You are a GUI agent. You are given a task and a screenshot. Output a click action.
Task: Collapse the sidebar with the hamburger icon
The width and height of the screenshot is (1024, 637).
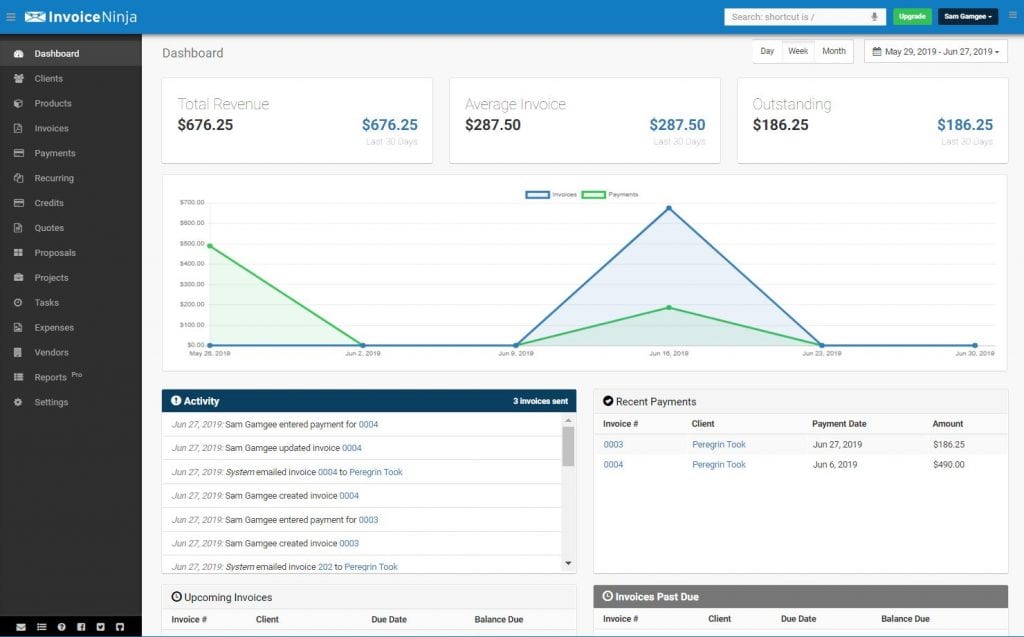coord(11,16)
